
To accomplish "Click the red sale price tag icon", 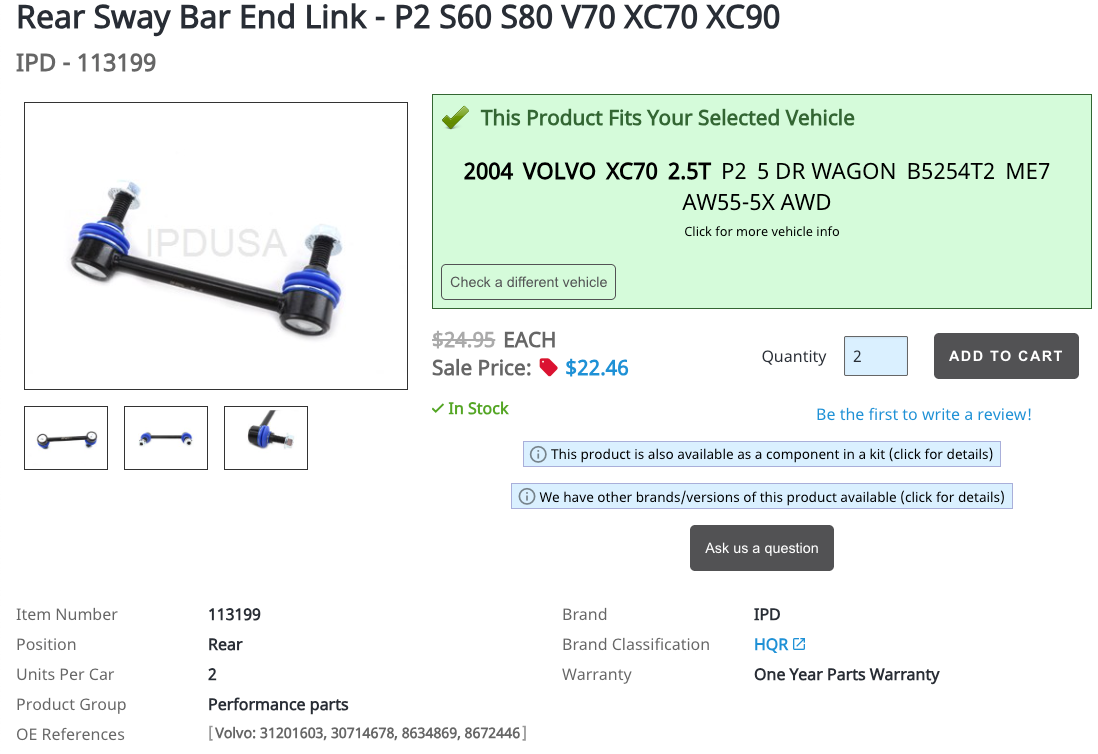I will 548,367.
